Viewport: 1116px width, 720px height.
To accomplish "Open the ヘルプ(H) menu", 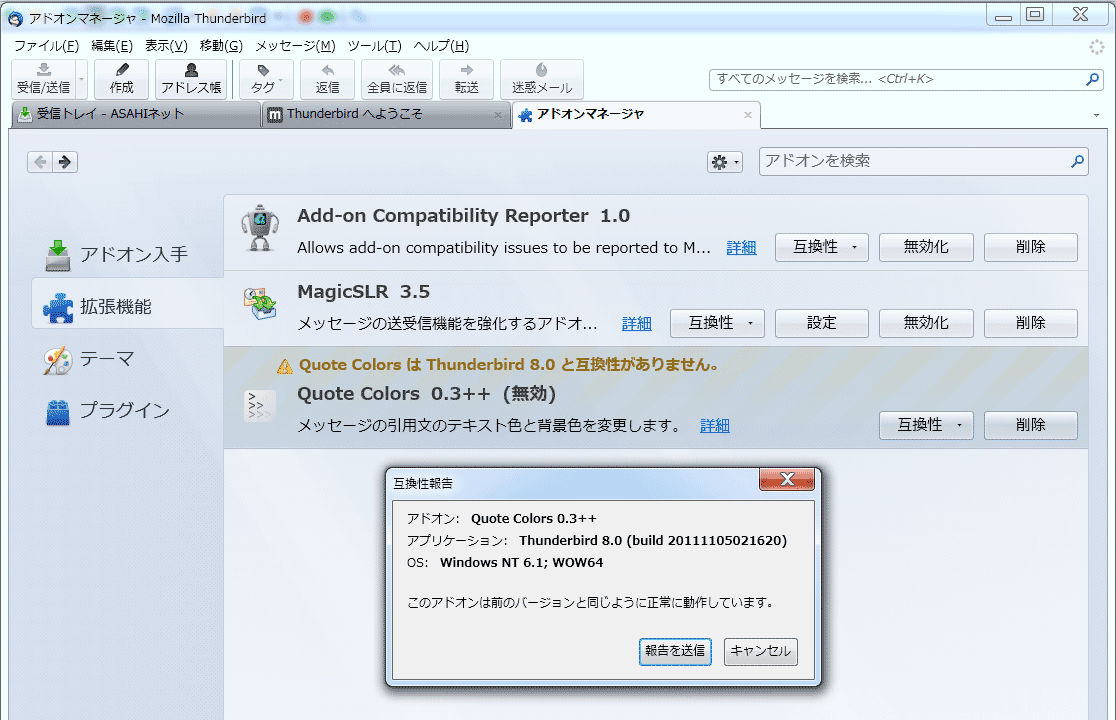I will (x=441, y=46).
